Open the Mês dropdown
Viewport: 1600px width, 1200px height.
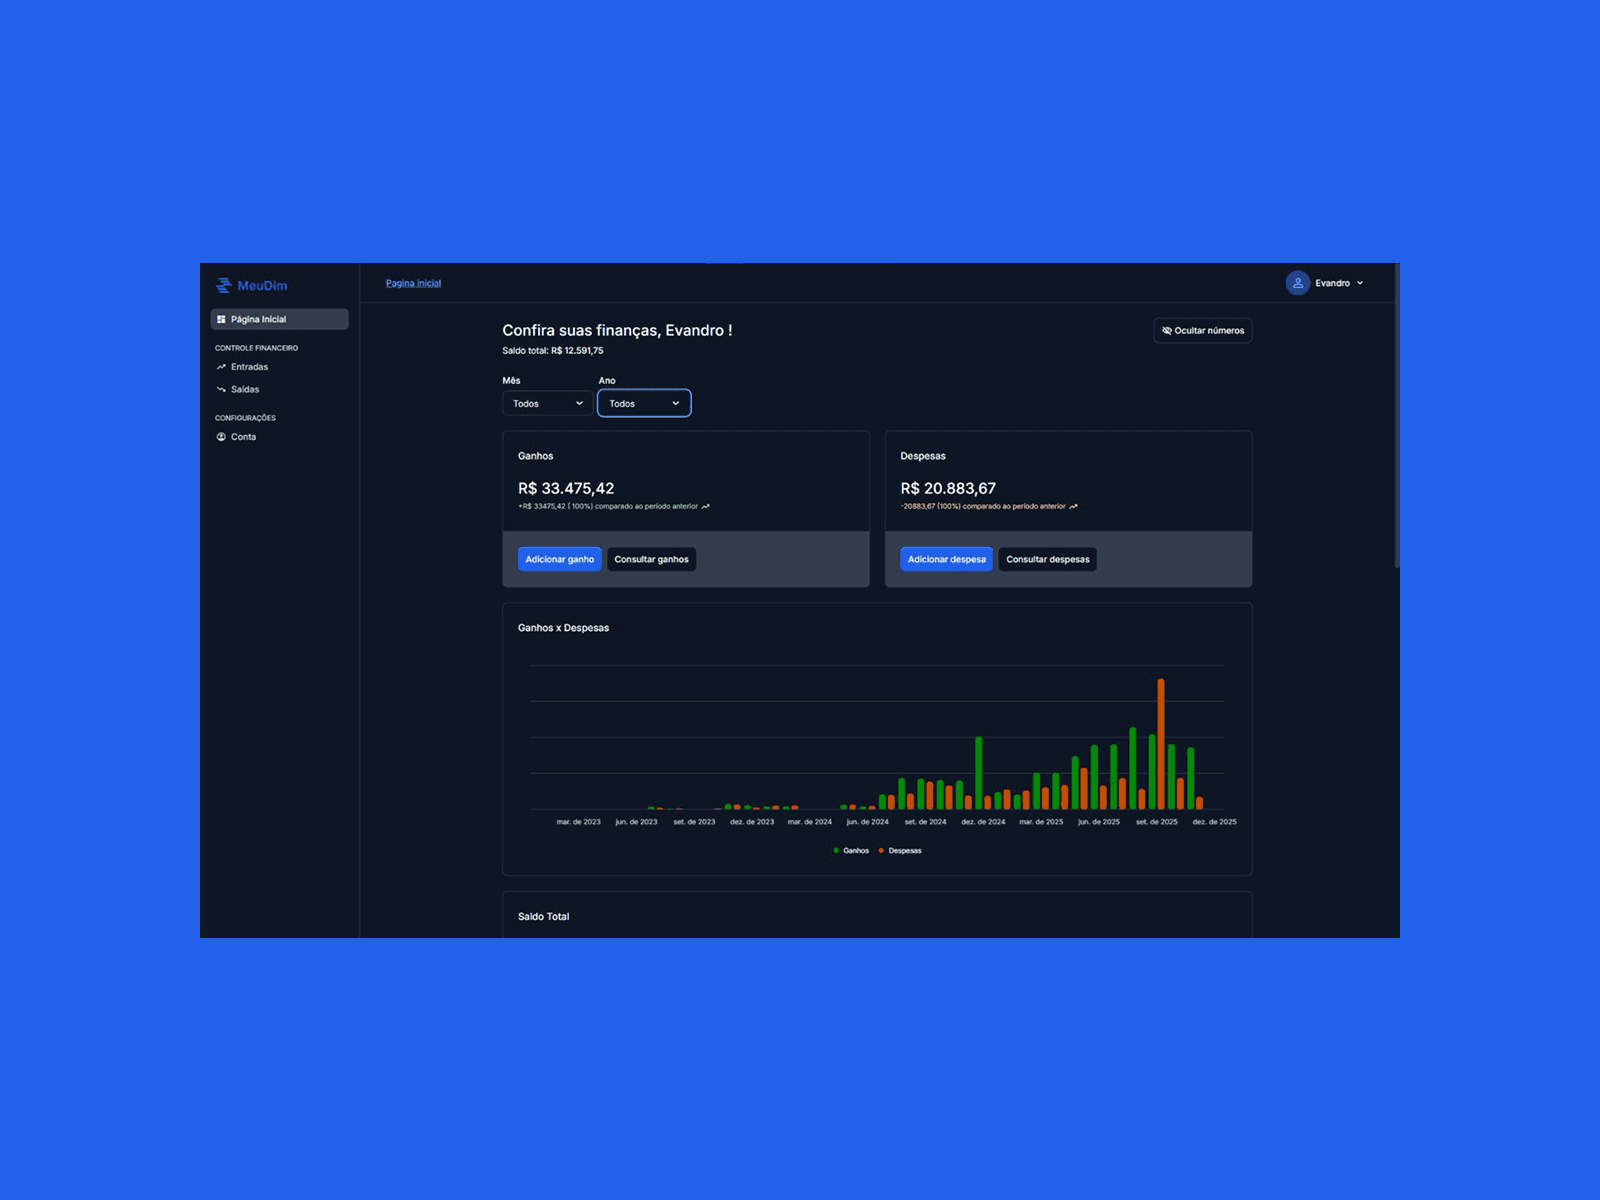coord(547,404)
